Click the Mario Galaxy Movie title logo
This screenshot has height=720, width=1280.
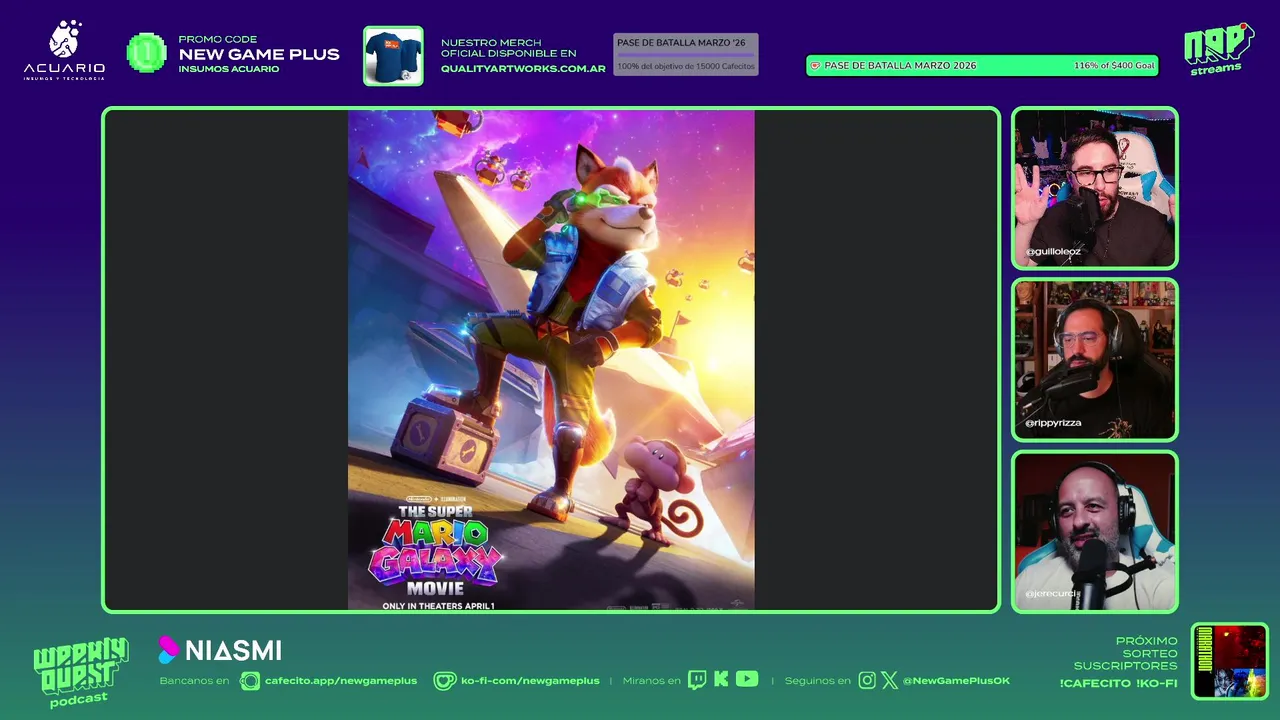[x=434, y=548]
